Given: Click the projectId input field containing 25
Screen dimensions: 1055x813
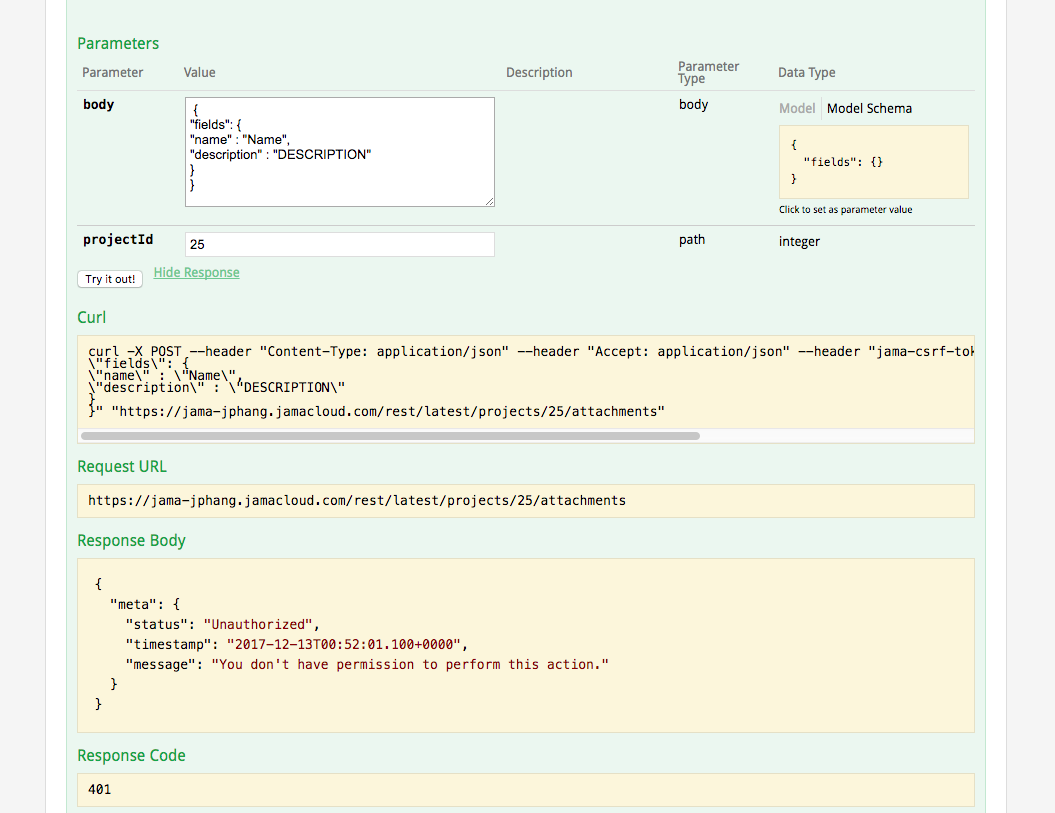Looking at the screenshot, I should point(340,244).
